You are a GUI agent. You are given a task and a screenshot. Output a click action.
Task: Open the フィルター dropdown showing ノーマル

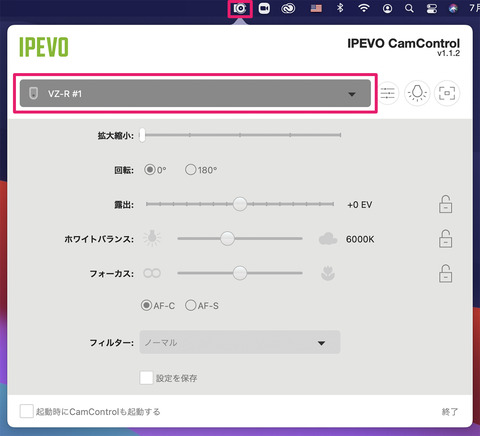pyautogui.click(x=240, y=342)
